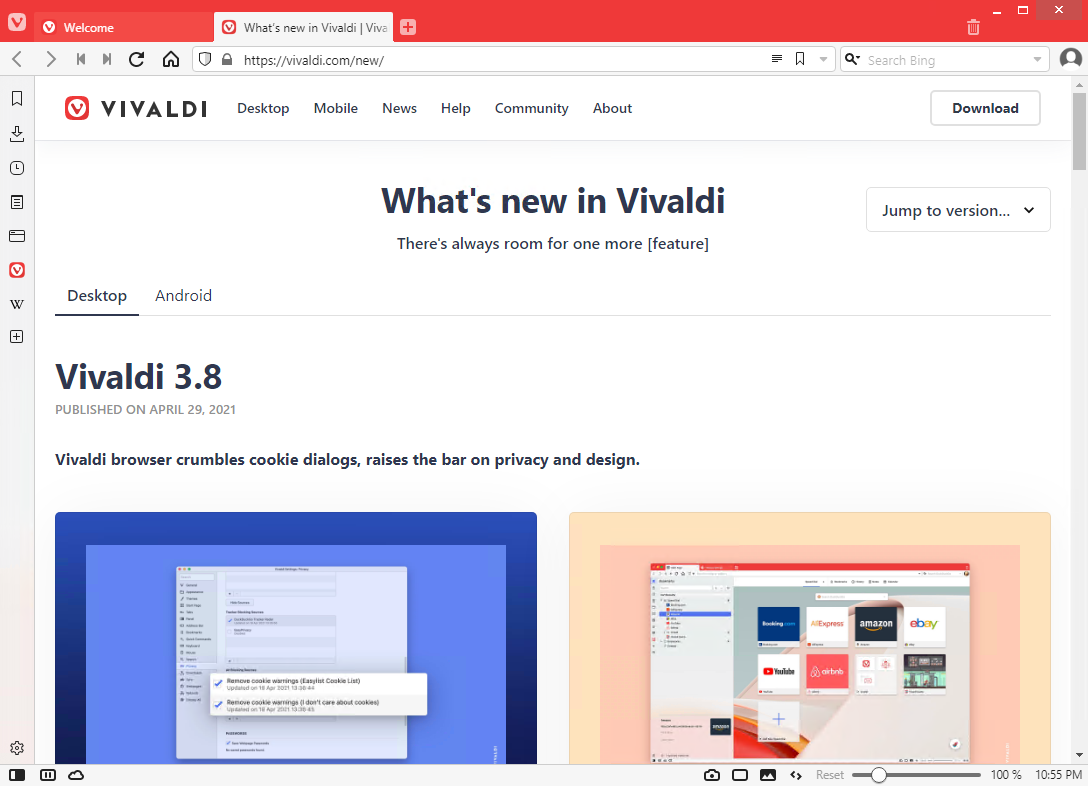1088x786 pixels.
Task: Open the content blocker shield icon
Action: (205, 60)
